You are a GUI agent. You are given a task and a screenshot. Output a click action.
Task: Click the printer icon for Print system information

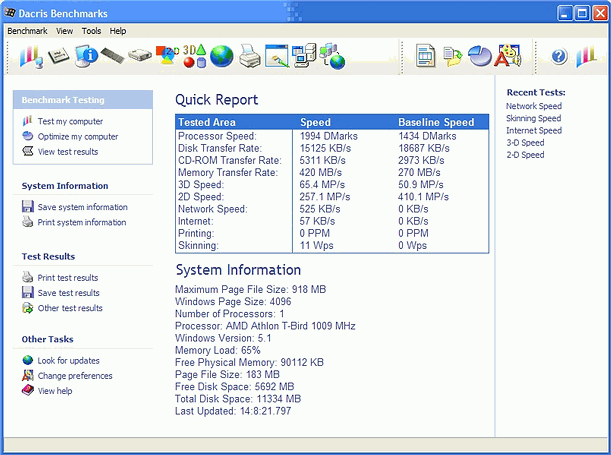tap(27, 222)
